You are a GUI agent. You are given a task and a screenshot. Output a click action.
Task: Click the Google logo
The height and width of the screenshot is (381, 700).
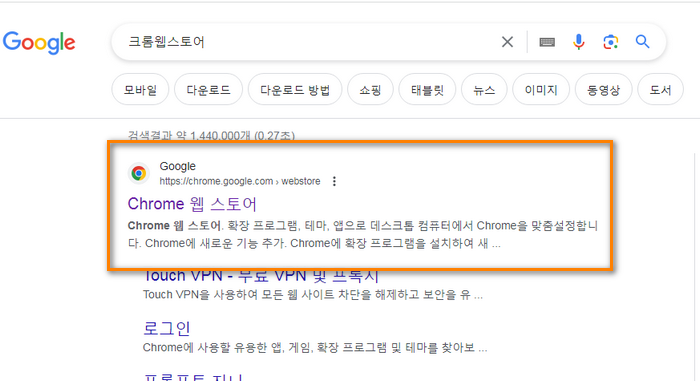pyautogui.click(x=39, y=42)
